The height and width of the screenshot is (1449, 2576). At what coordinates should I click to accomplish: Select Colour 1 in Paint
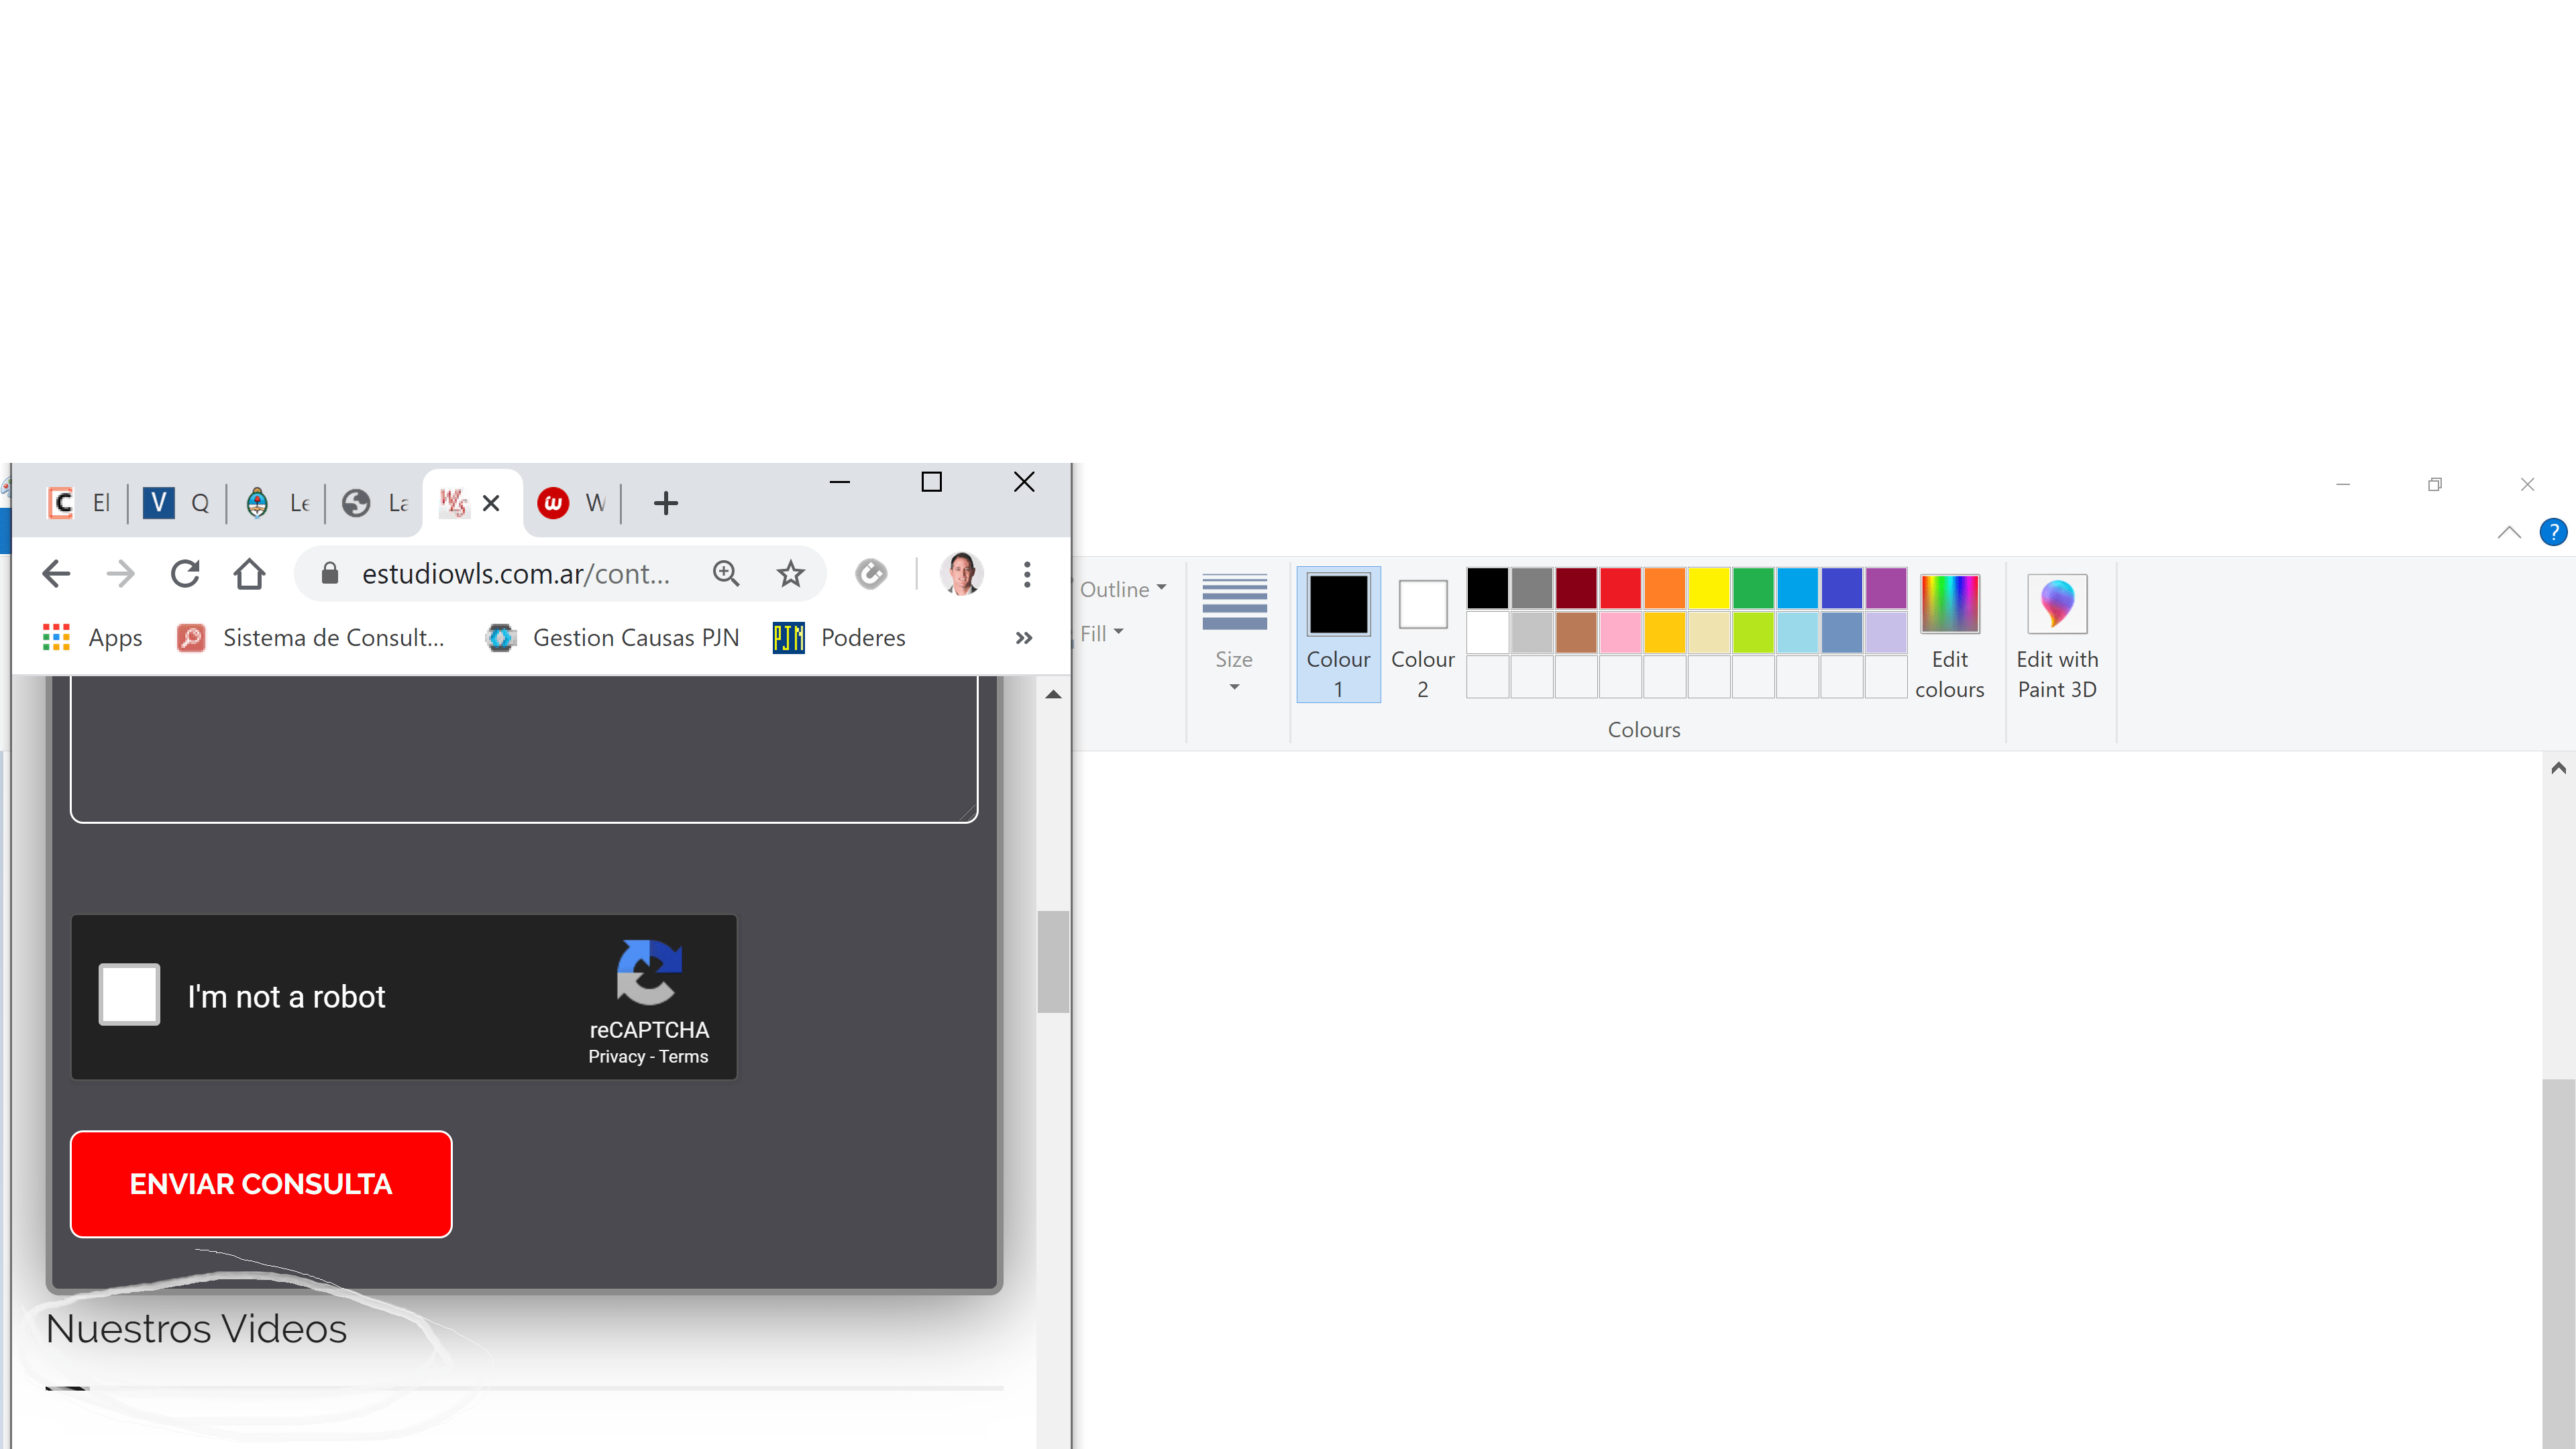coord(1338,634)
